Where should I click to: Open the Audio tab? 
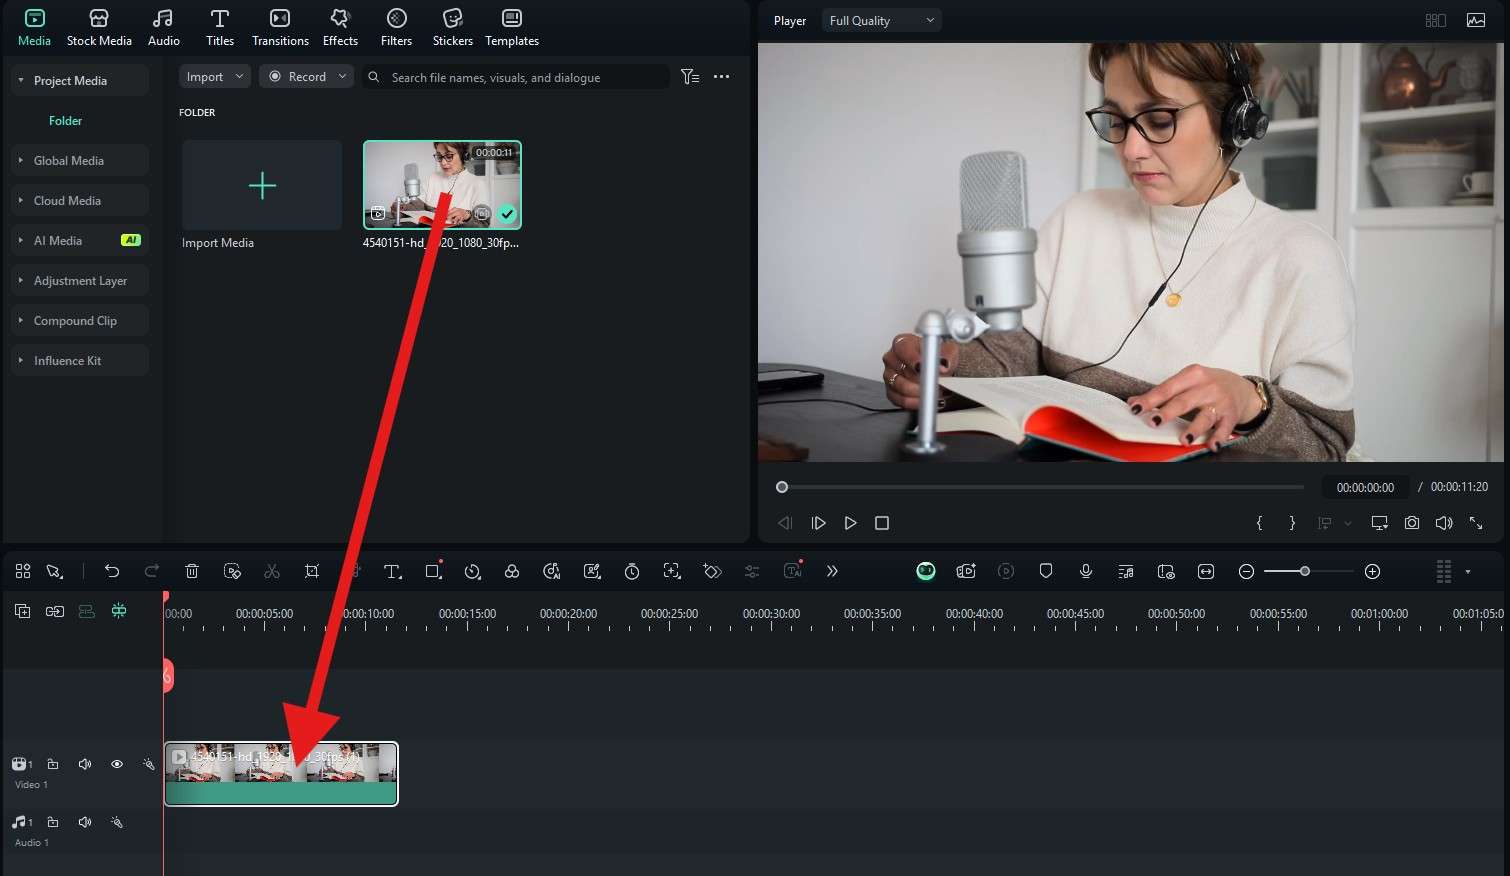(x=164, y=28)
